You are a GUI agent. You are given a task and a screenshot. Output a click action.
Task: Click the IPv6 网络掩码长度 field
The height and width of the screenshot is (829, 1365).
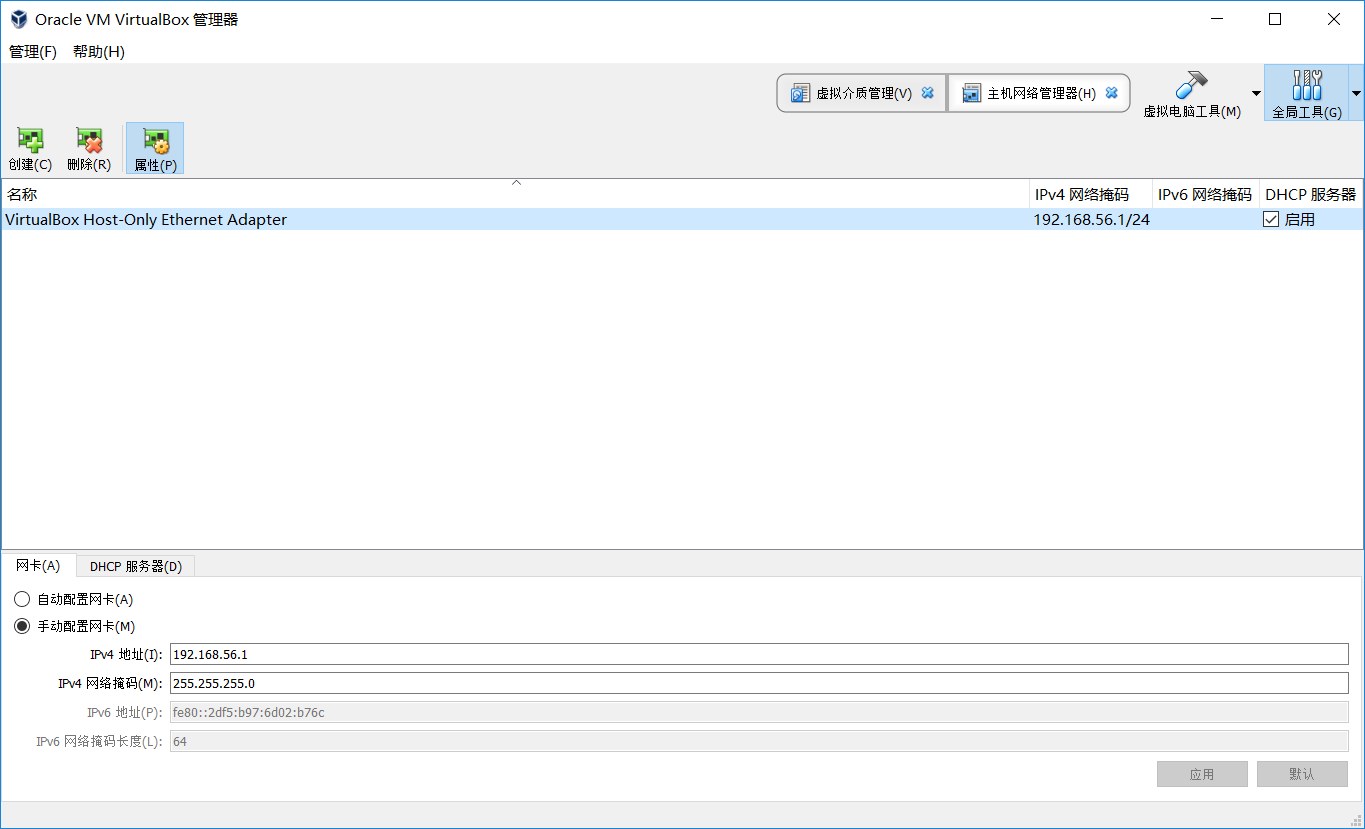[x=759, y=741]
